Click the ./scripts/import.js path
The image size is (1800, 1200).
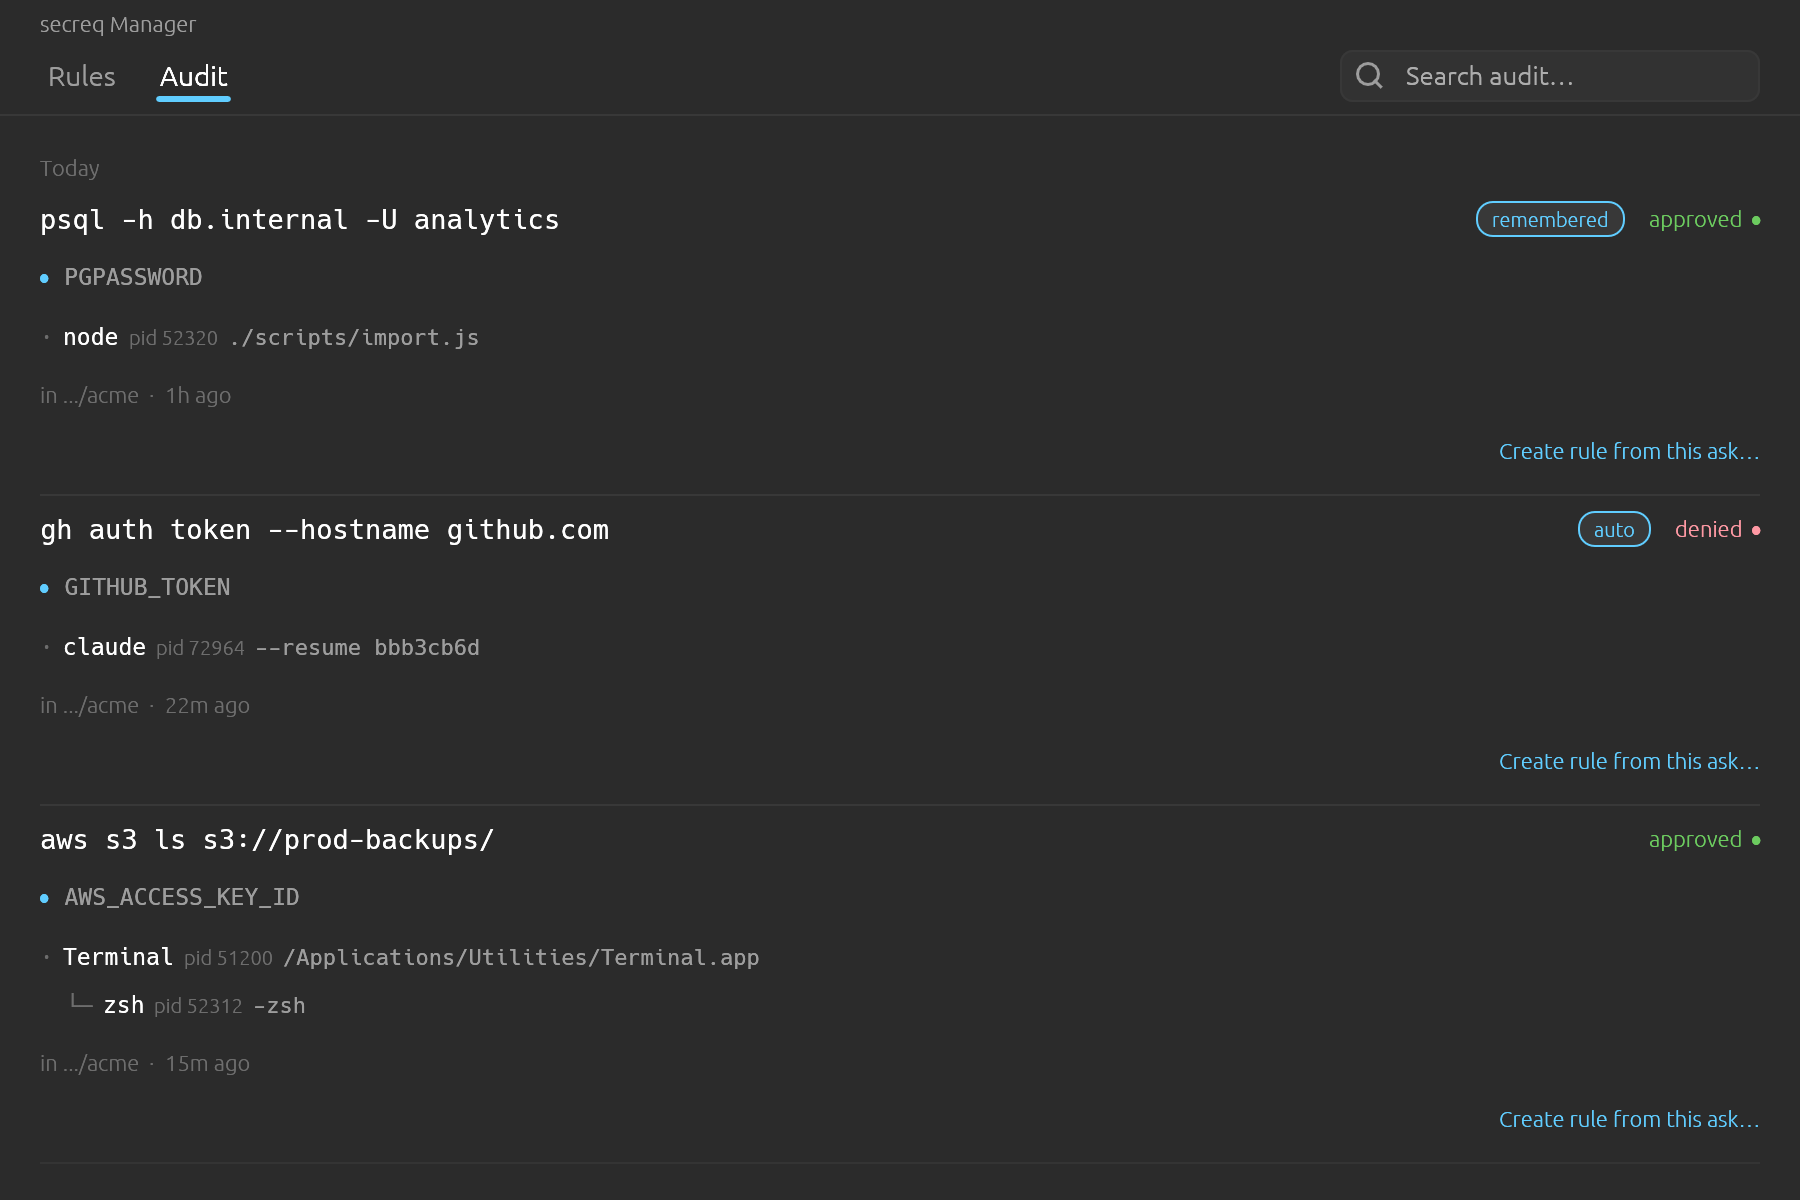click(x=354, y=338)
